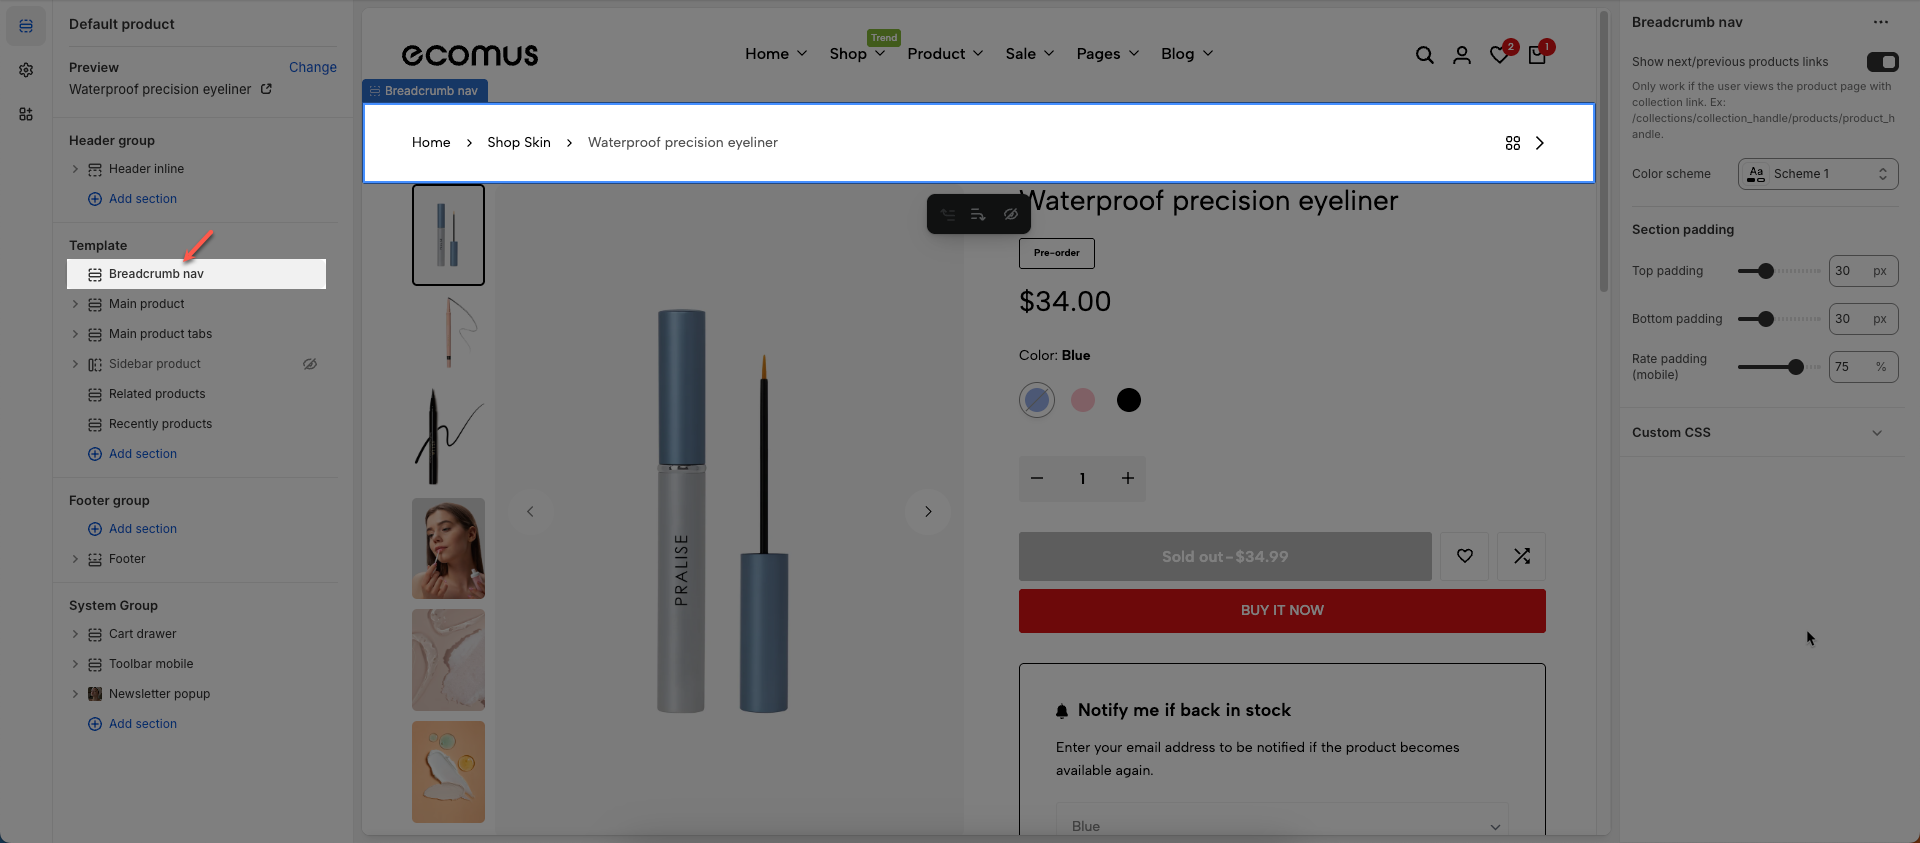Increase quantity with plus button
This screenshot has width=1920, height=843.
[x=1128, y=478]
